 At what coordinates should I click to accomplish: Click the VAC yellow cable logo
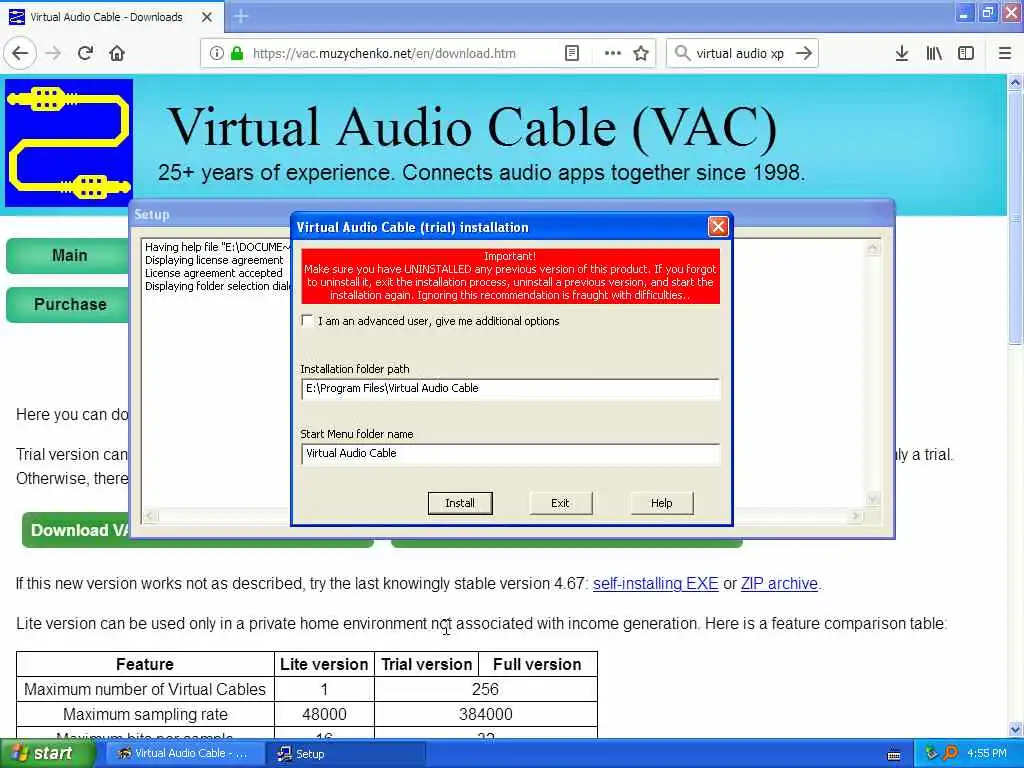69,143
